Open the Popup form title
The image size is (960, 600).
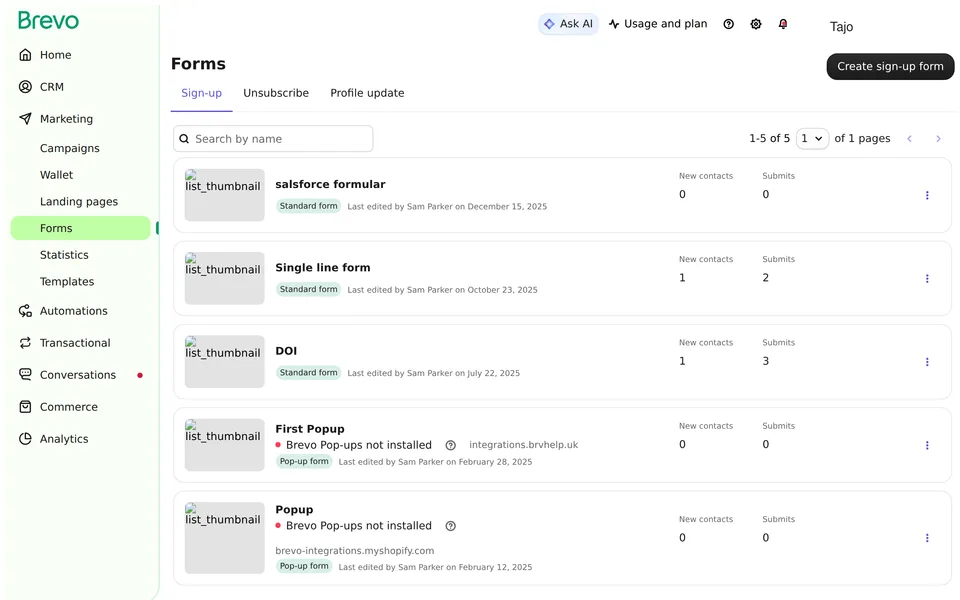(x=294, y=509)
